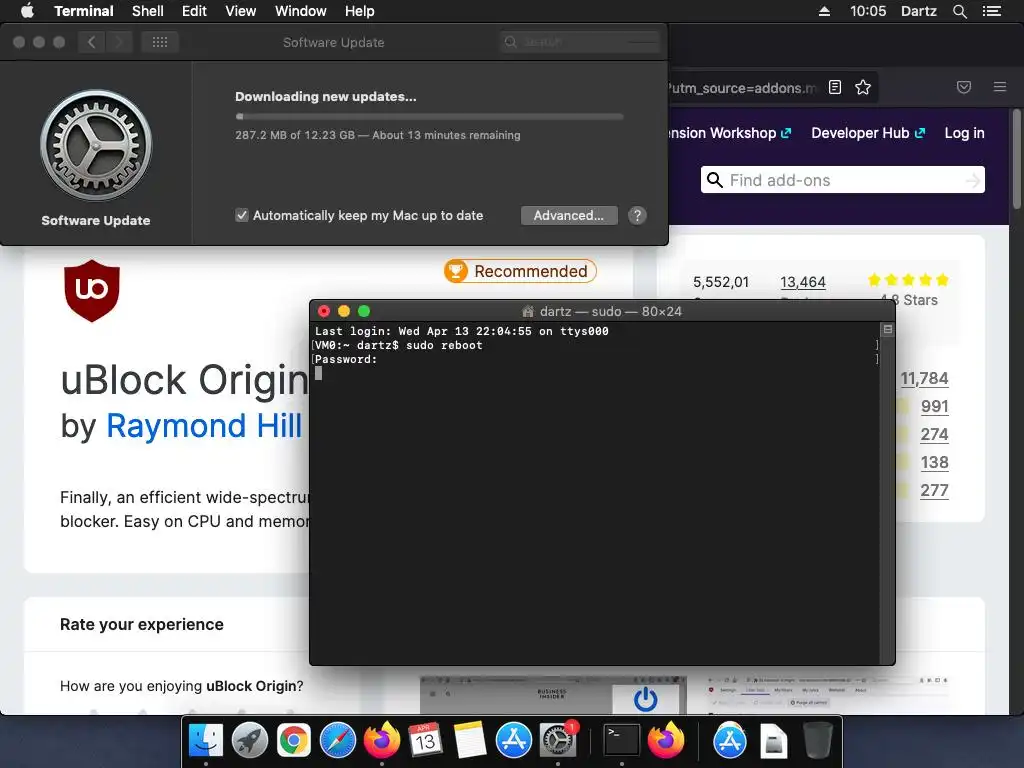Click the Firefox page scrollbar
1024x768 pixels.
click(1016, 159)
